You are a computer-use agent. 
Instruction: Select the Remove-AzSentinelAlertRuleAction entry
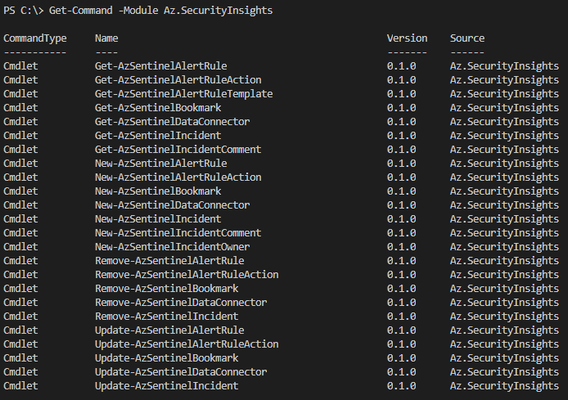(187, 275)
